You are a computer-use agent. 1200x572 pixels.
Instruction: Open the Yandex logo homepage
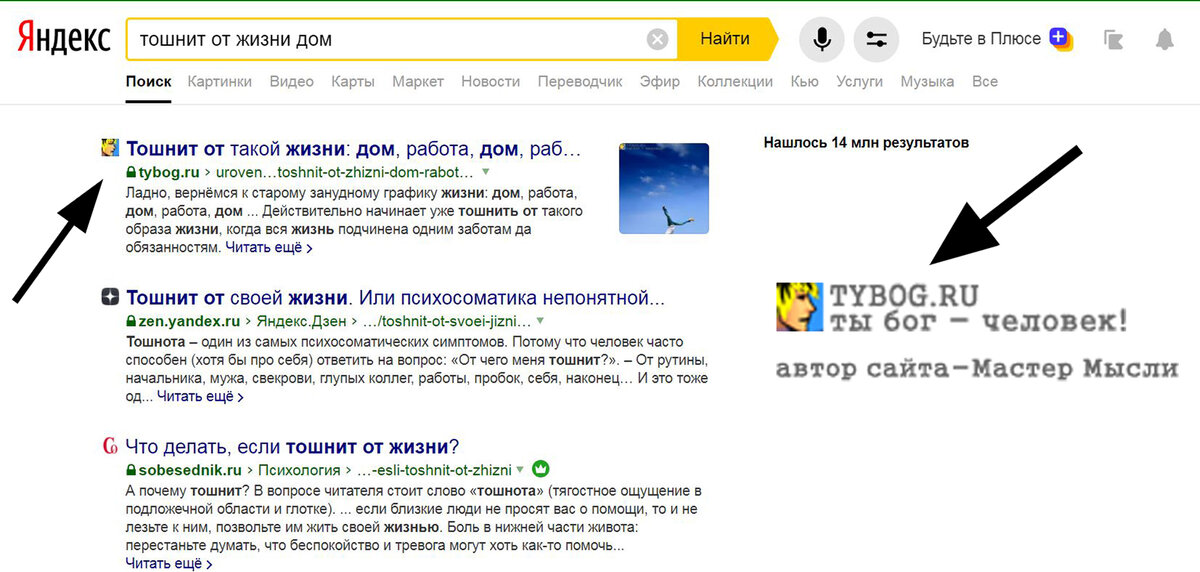point(65,39)
